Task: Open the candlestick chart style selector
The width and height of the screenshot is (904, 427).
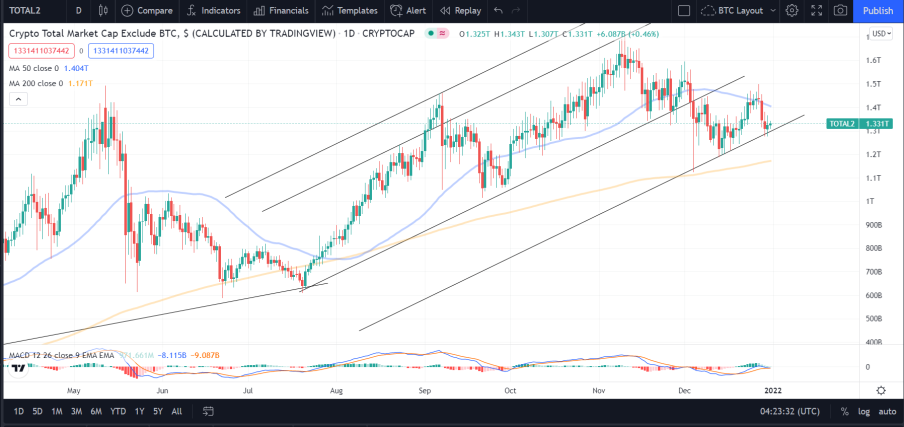Action: [103, 10]
